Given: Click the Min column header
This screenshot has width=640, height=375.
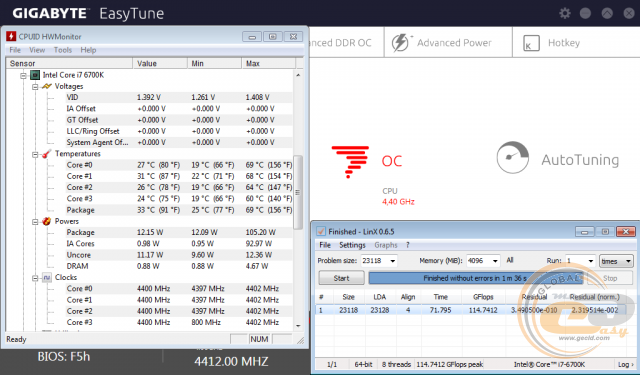Looking at the screenshot, I should coord(214,63).
